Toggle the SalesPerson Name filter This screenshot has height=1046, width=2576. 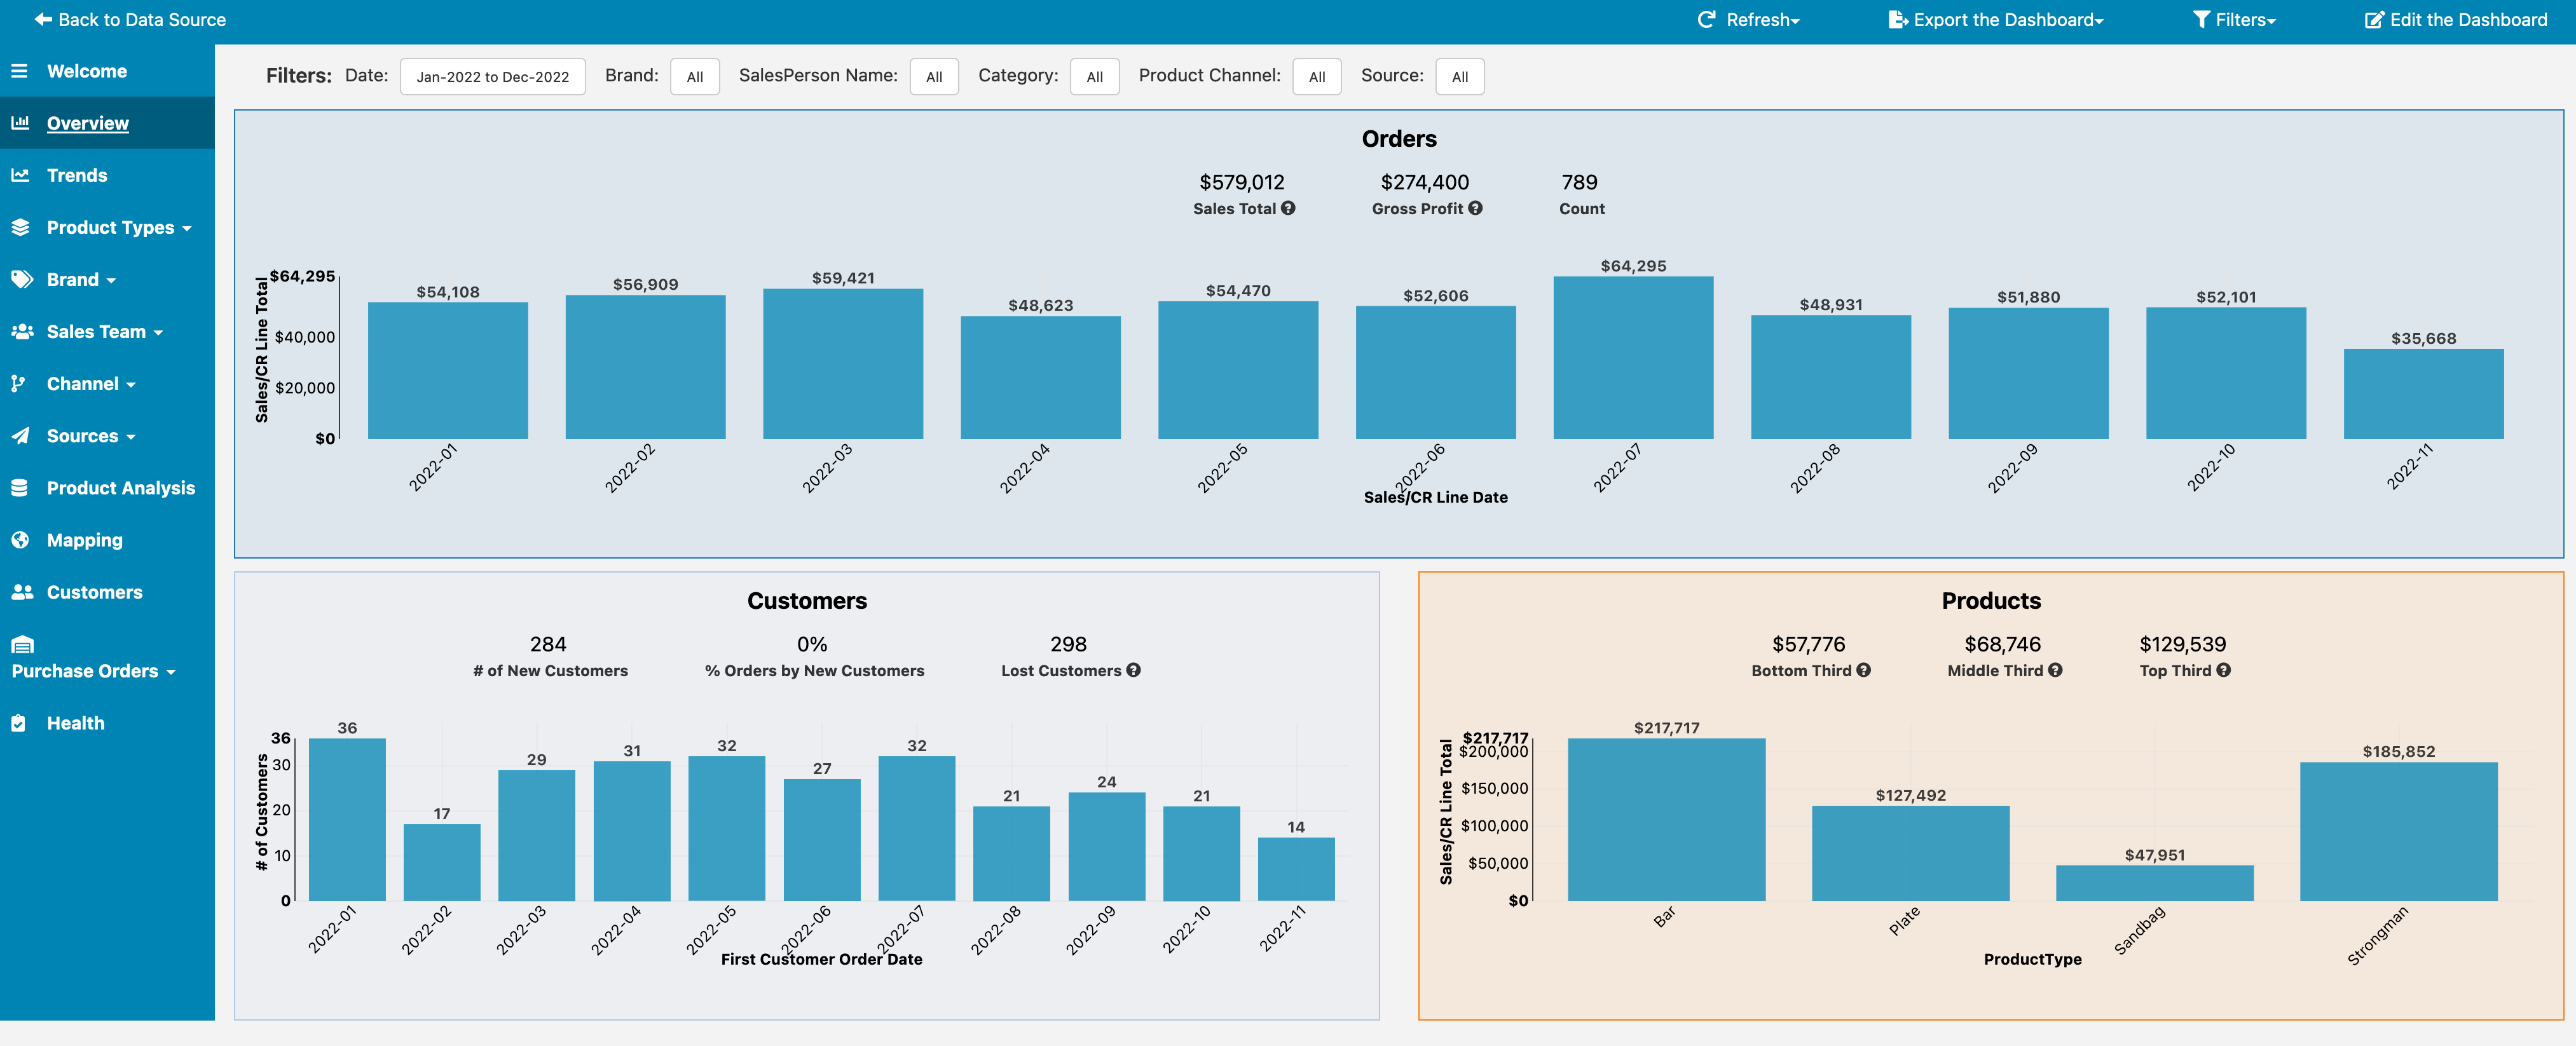[x=931, y=76]
